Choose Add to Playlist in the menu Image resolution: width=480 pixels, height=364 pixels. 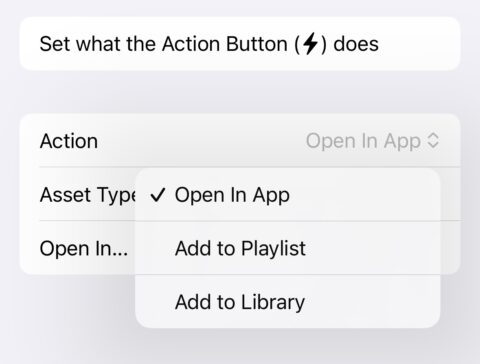pyautogui.click(x=287, y=248)
